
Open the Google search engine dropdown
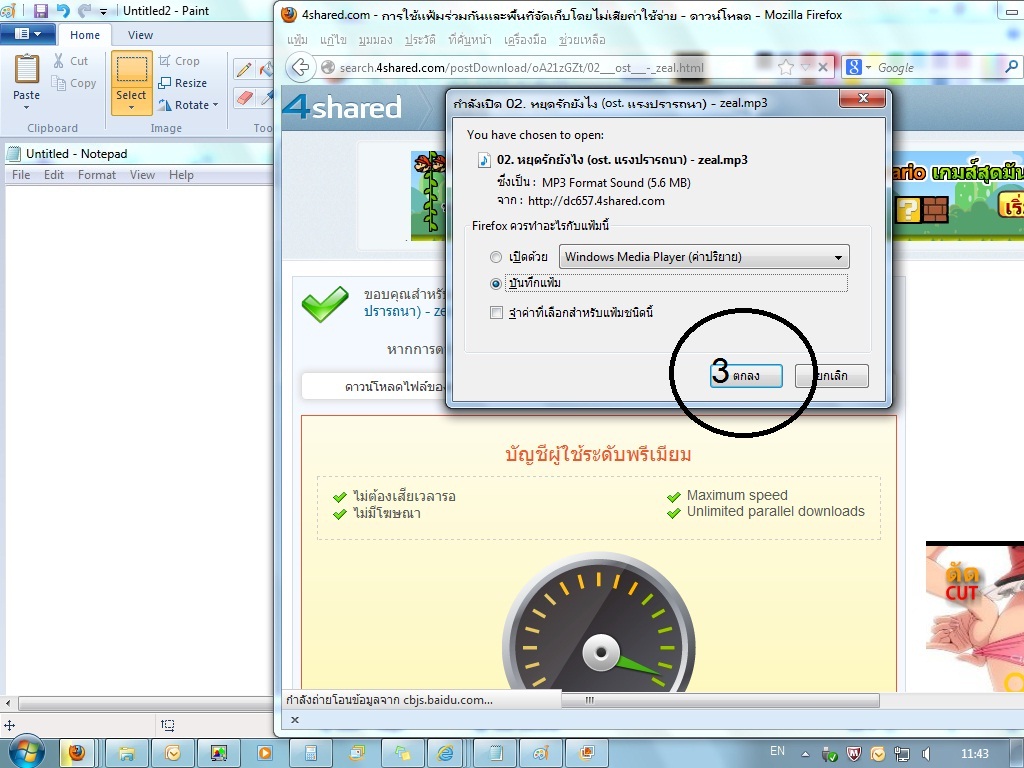[858, 67]
